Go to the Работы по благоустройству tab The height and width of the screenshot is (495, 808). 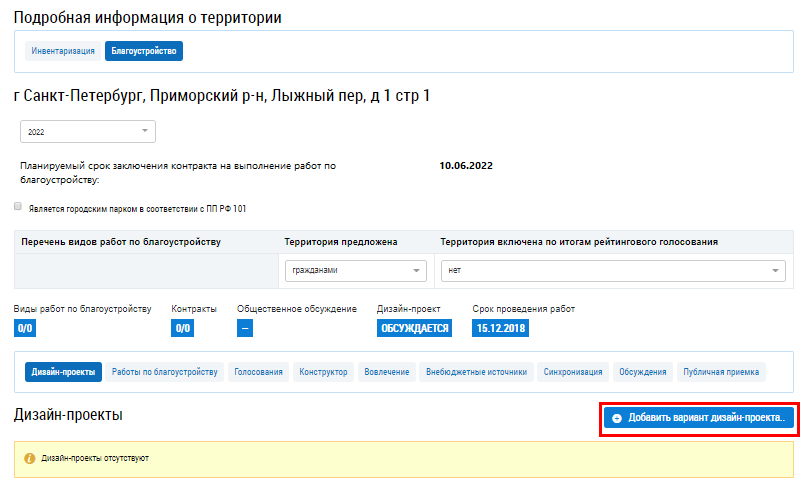click(165, 372)
